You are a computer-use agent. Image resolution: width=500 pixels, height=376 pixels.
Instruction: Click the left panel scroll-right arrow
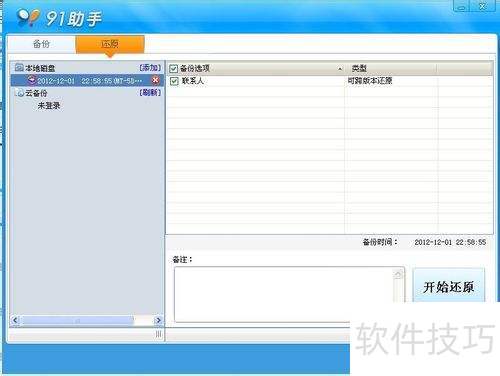(x=158, y=320)
